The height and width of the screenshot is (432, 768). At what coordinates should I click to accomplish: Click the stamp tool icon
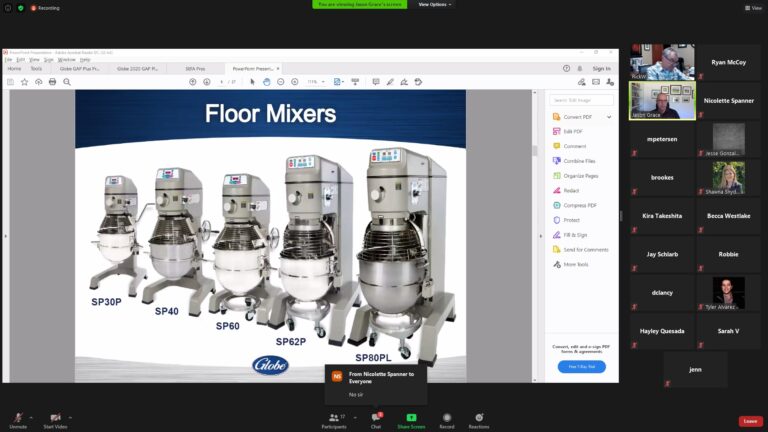pos(418,82)
